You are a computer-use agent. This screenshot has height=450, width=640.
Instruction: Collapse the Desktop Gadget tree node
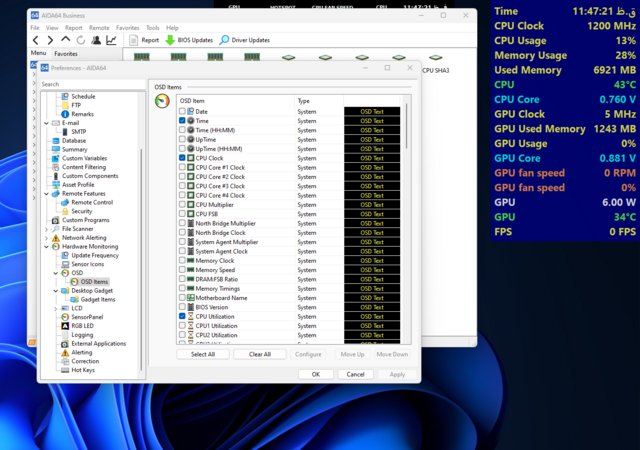pos(56,291)
